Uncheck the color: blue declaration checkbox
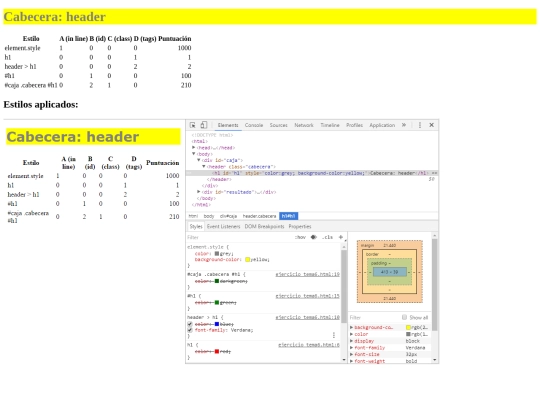Image resolution: width=540 pixels, height=405 pixels. pyautogui.click(x=190, y=324)
